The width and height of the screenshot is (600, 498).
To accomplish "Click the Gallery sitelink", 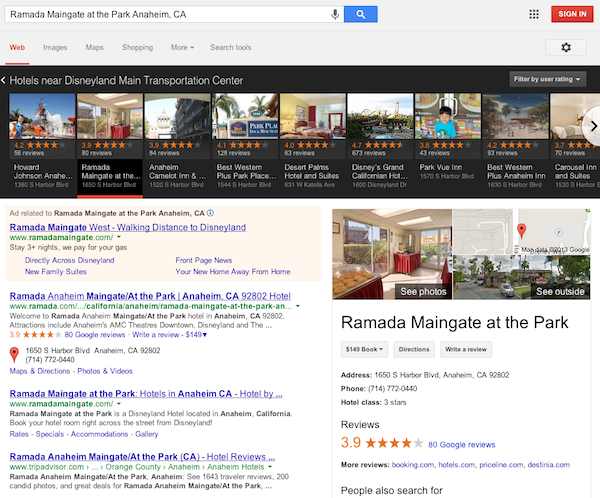I will pyautogui.click(x=147, y=434).
